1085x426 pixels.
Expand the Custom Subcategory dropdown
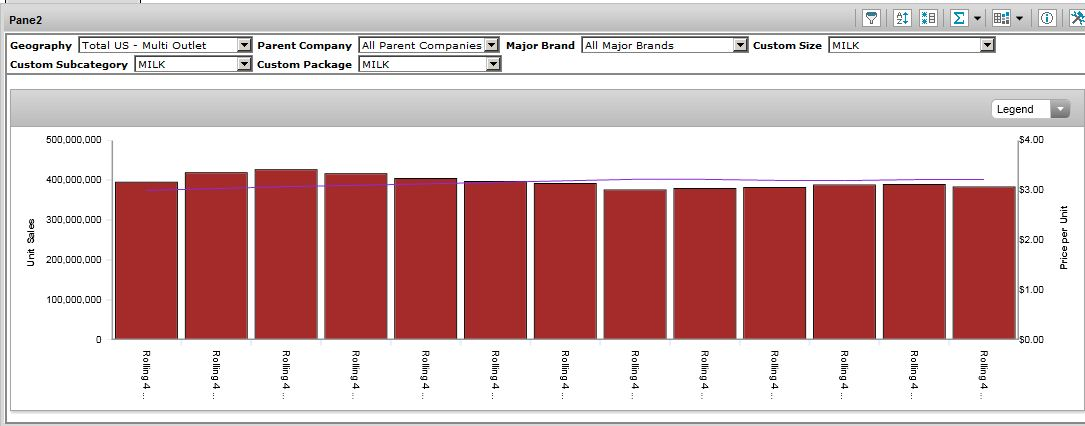point(244,64)
